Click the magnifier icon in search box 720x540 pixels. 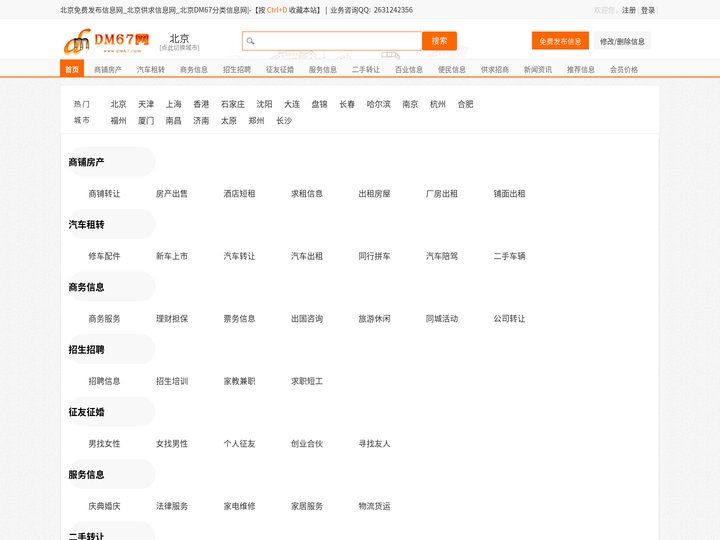point(250,41)
